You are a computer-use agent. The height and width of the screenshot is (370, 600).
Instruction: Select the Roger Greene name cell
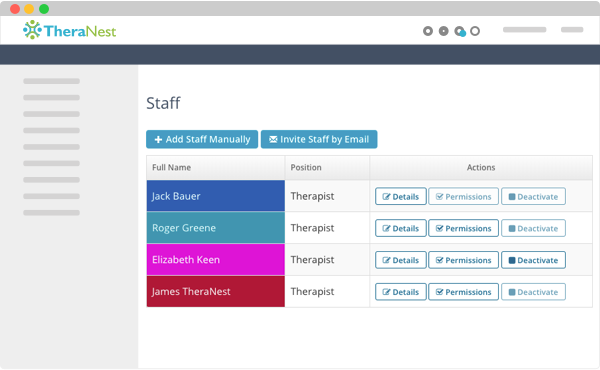point(216,228)
